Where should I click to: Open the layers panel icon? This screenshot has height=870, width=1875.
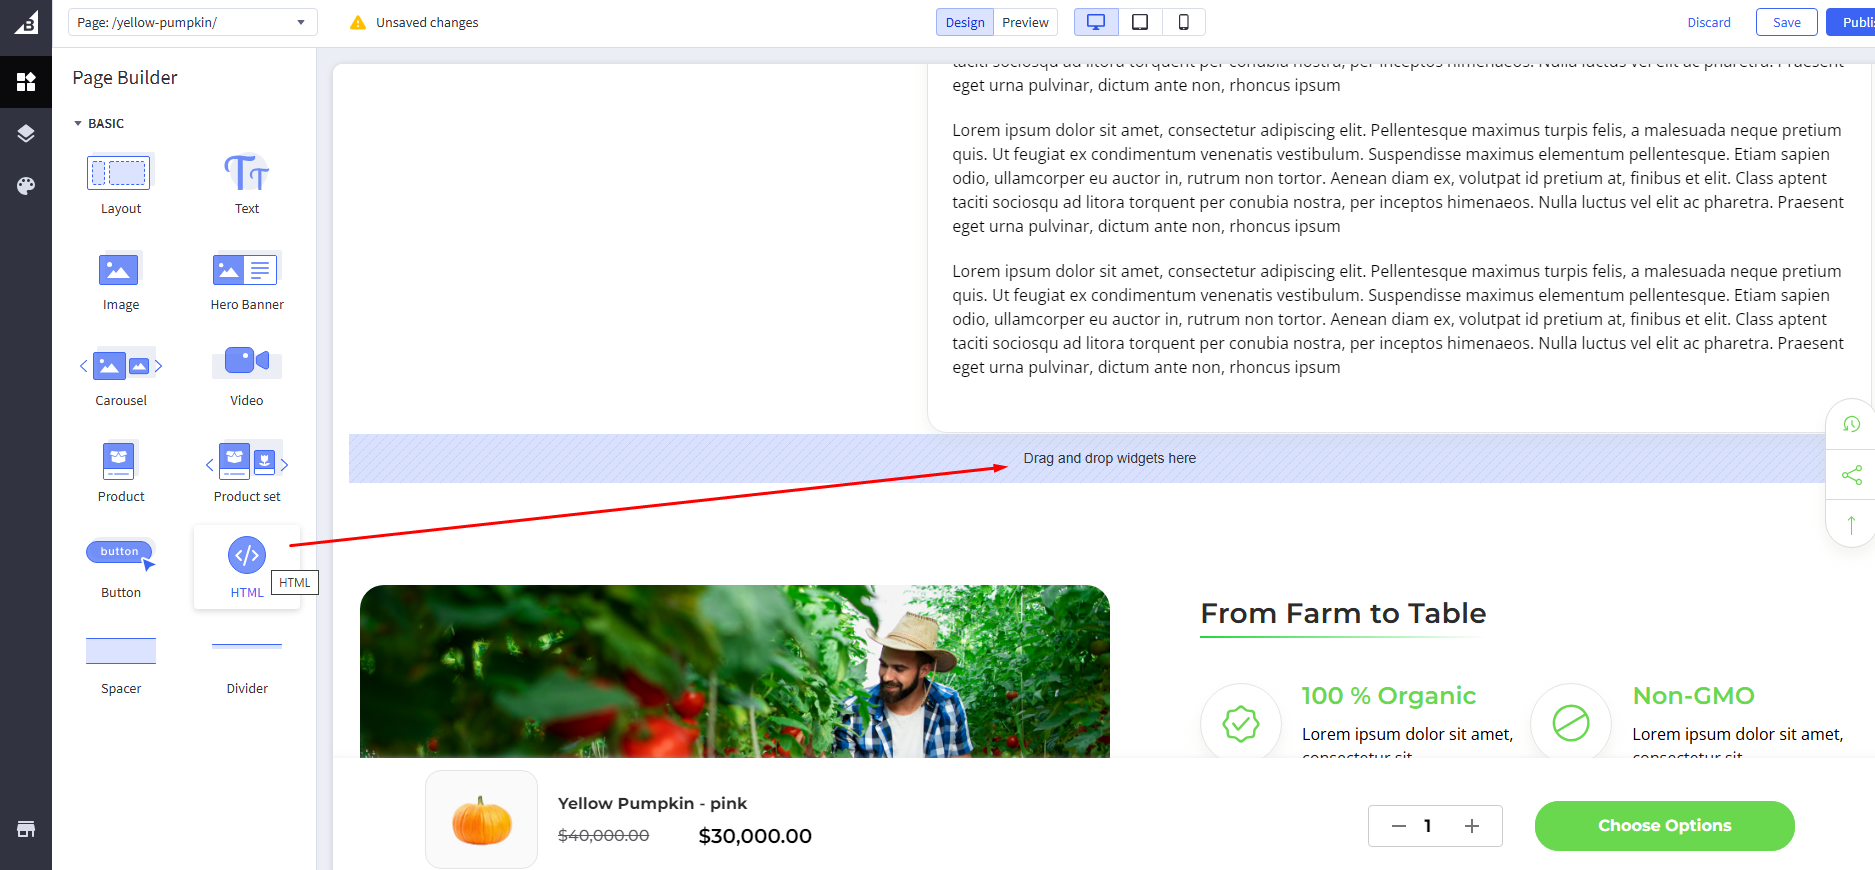click(26, 133)
